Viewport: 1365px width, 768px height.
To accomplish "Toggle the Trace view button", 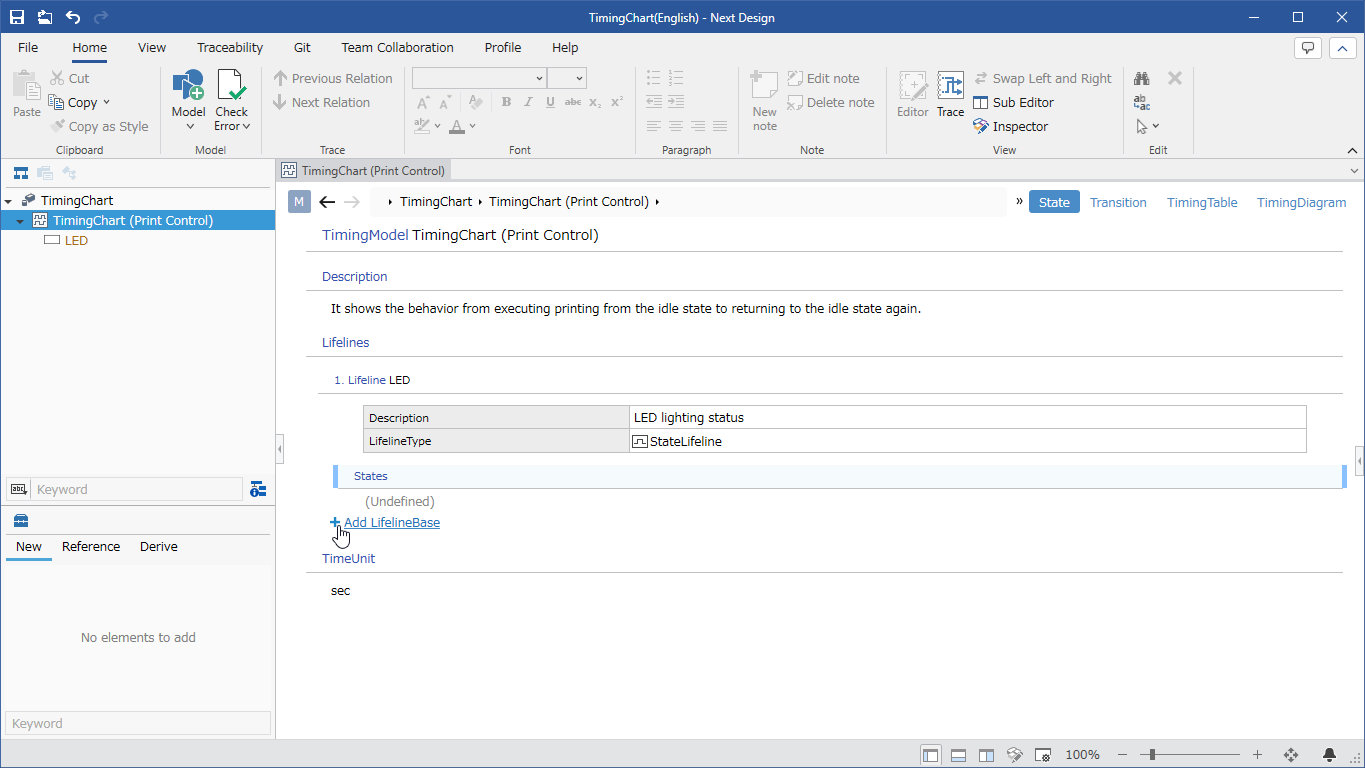I will pyautogui.click(x=950, y=95).
